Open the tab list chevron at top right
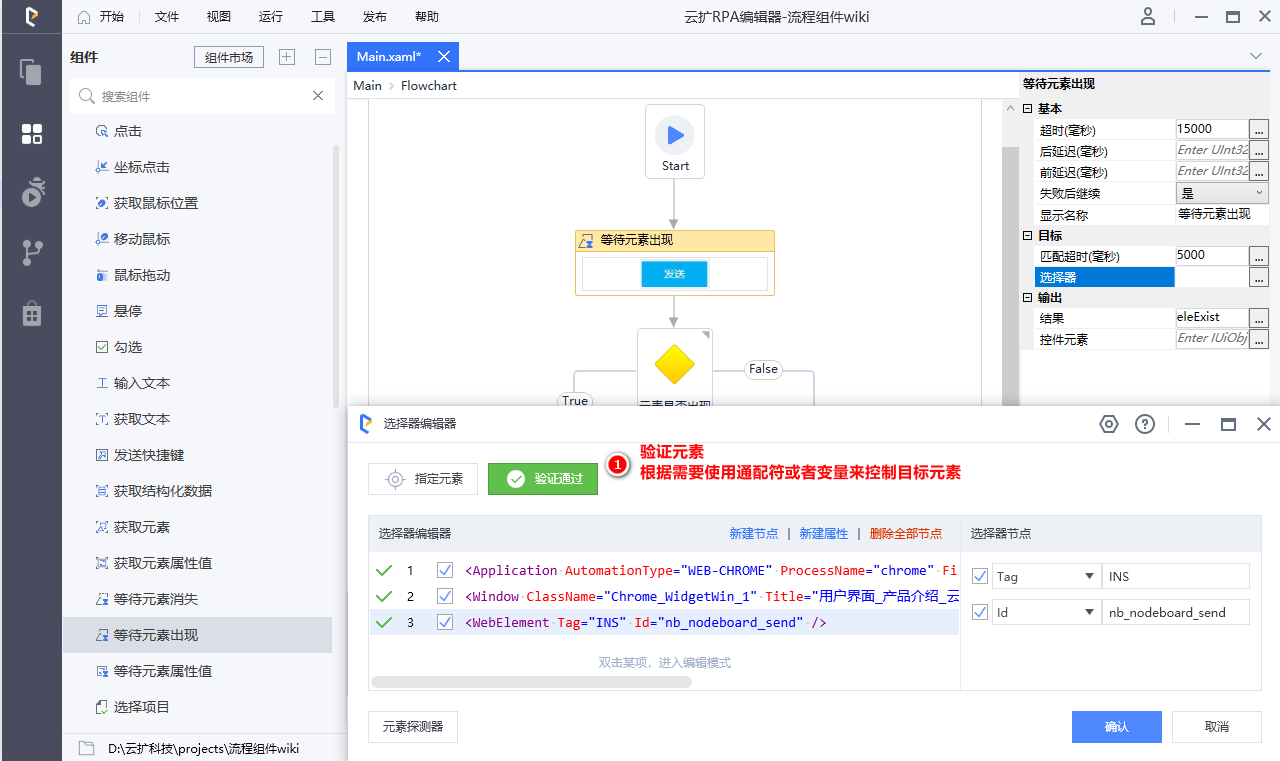 (1257, 56)
